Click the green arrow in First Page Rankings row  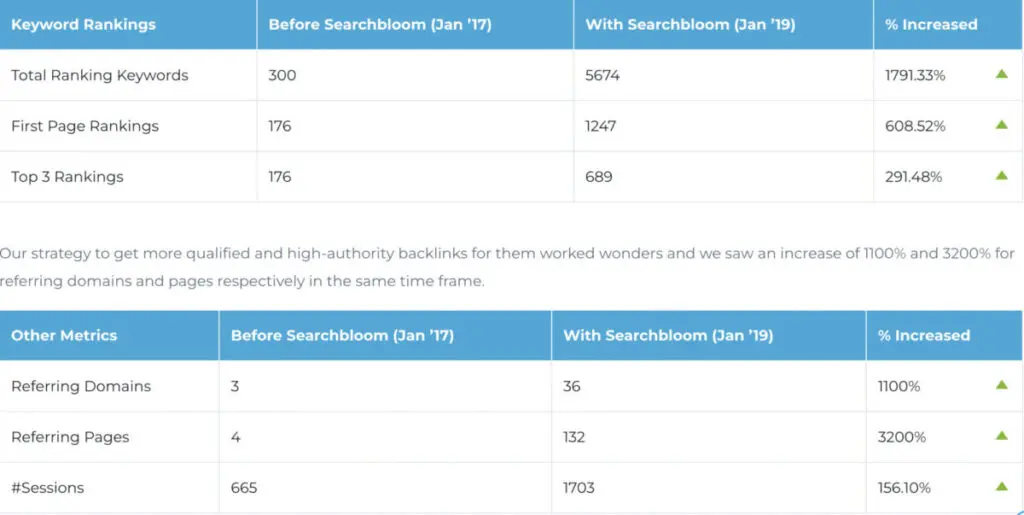click(x=1001, y=125)
